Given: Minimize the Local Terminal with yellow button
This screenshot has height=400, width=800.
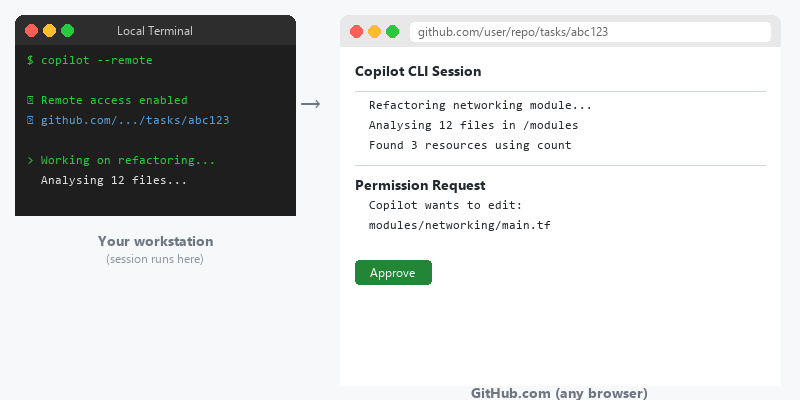Looking at the screenshot, I should 49,31.
